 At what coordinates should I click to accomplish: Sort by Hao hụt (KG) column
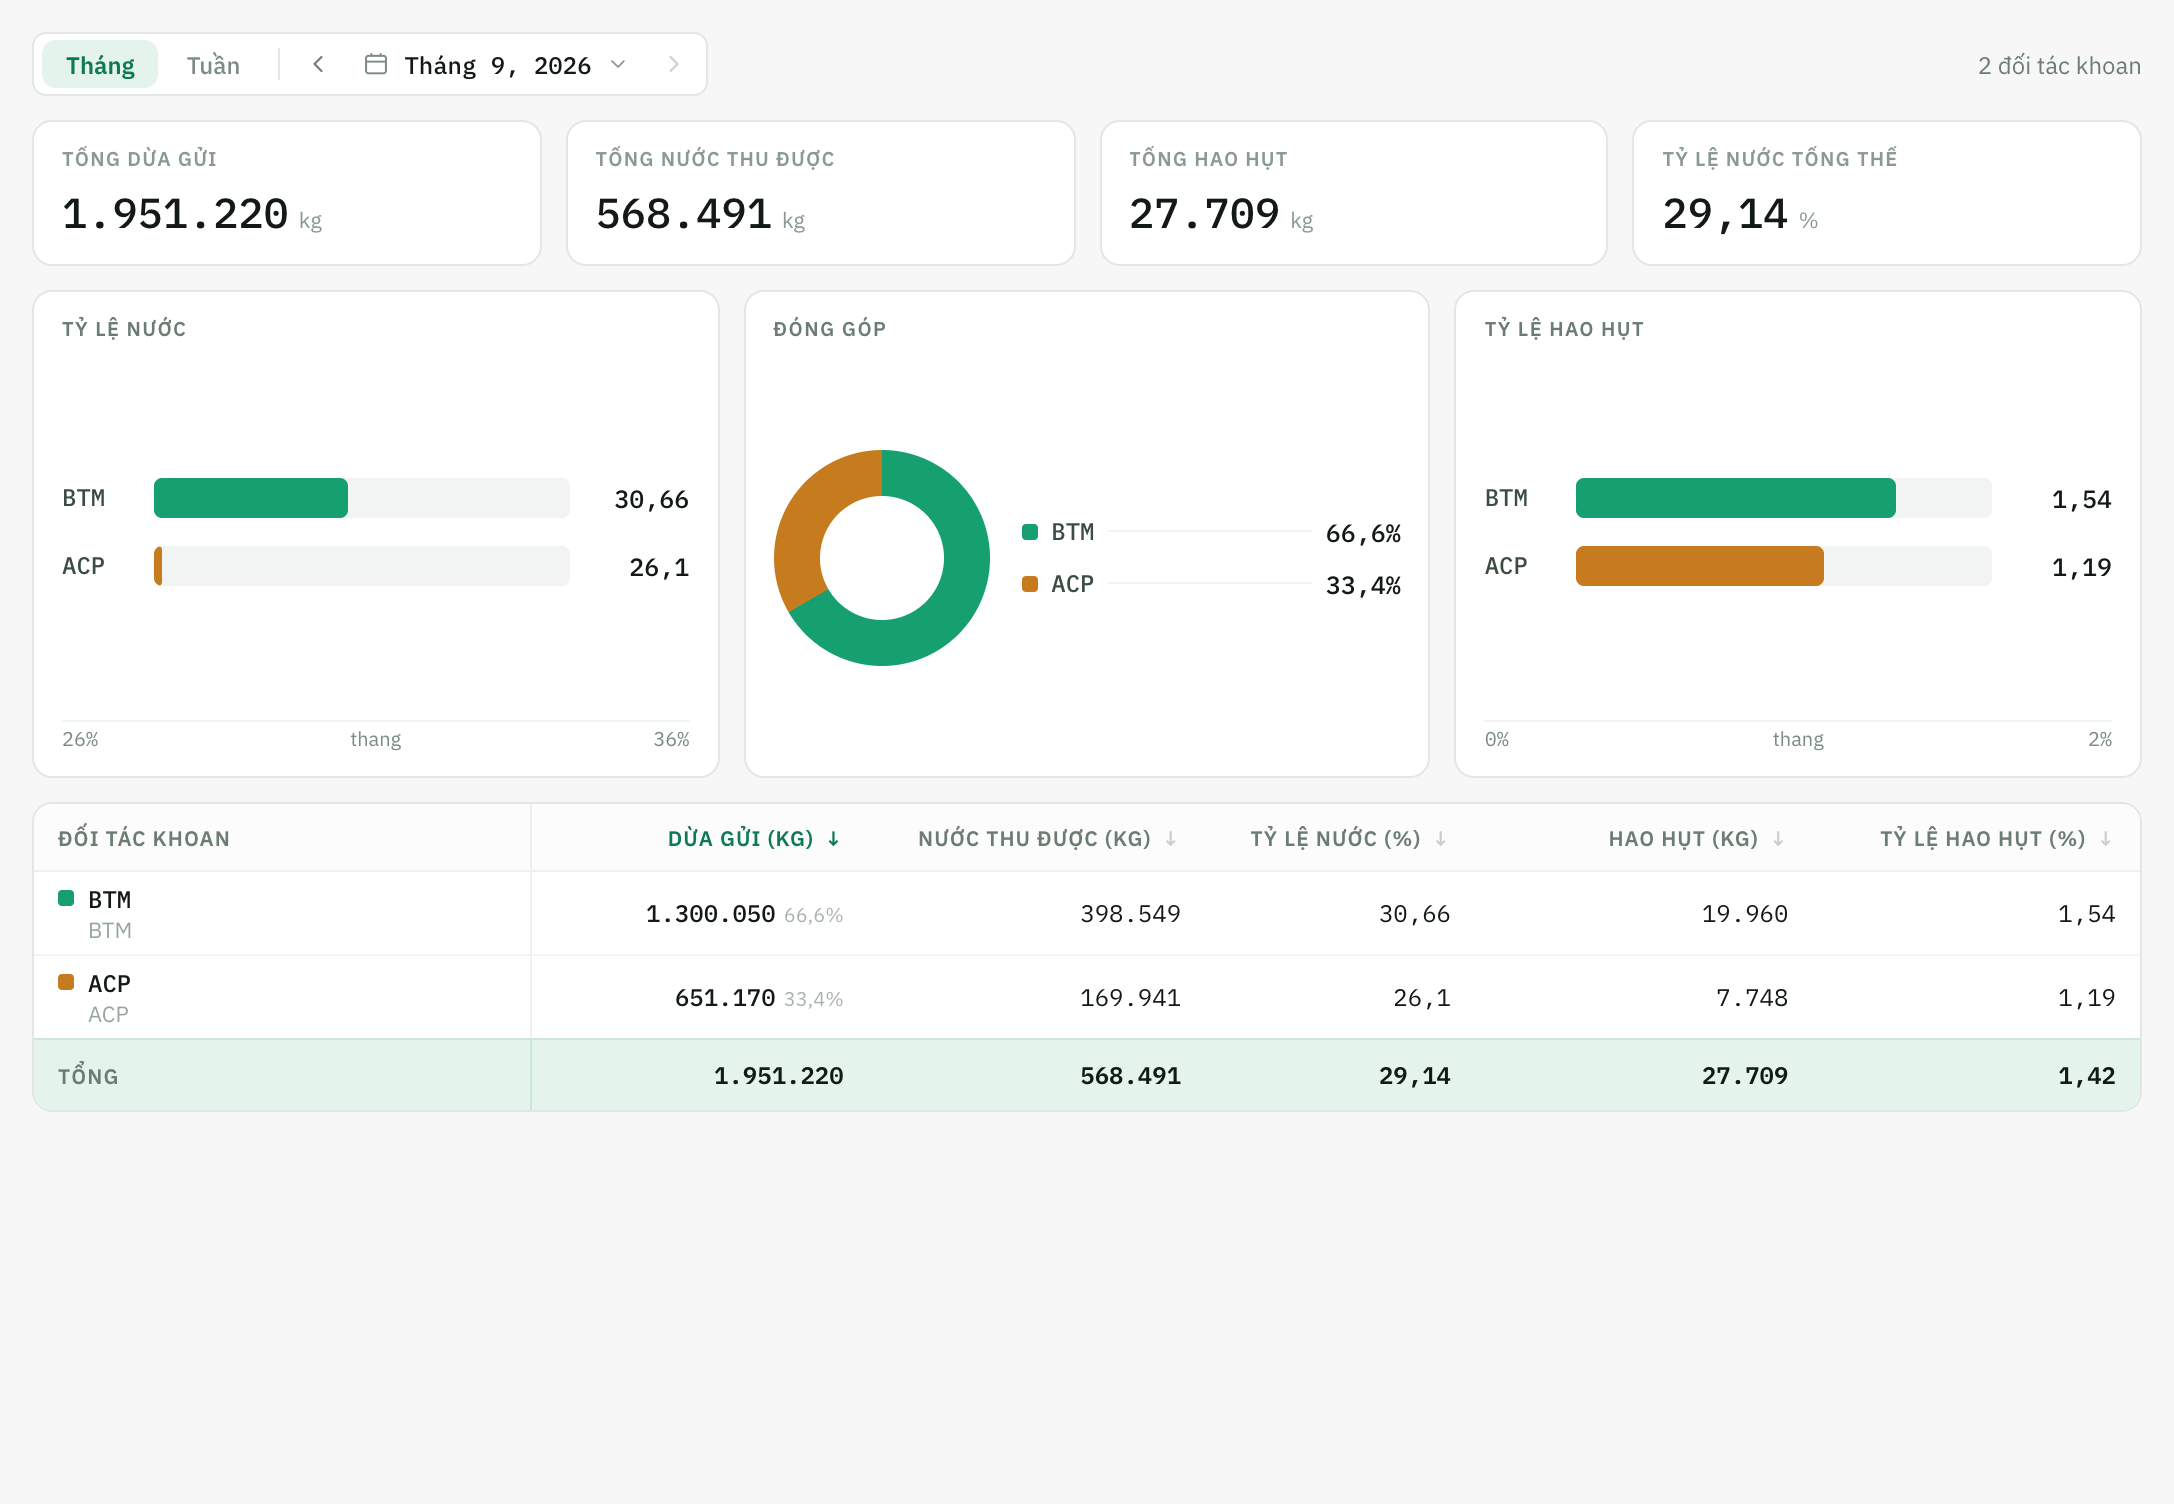(x=1696, y=839)
